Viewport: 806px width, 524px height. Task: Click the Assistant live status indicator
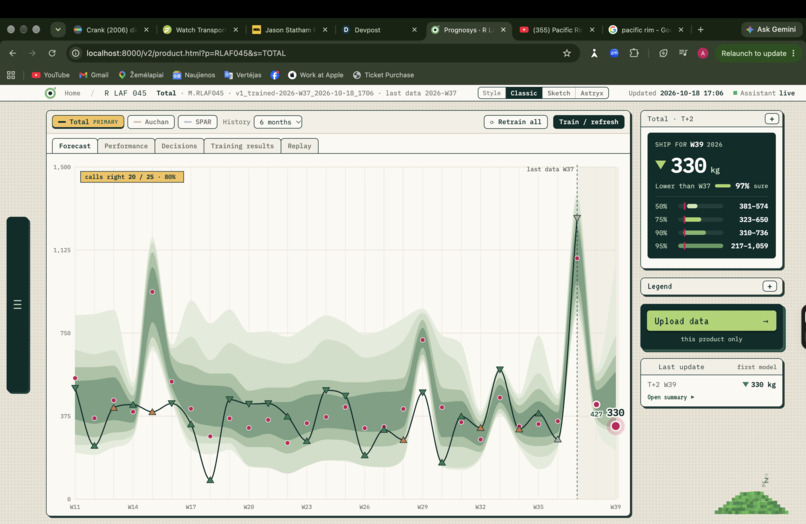[x=764, y=93]
